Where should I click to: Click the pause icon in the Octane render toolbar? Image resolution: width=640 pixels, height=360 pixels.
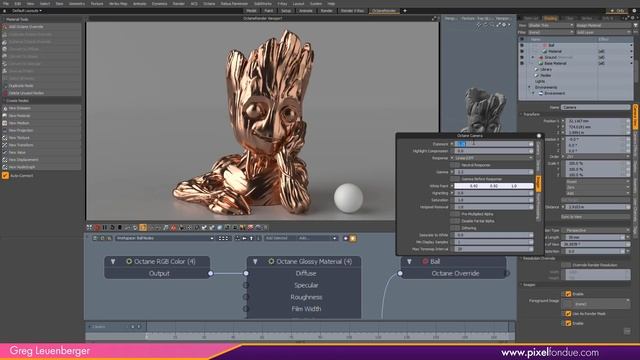pyautogui.click(x=104, y=227)
